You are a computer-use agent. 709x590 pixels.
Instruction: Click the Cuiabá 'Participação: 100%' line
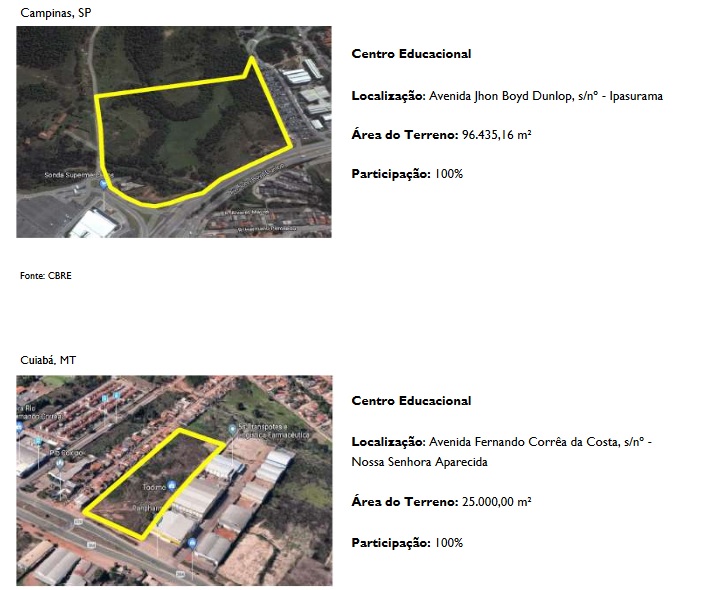tap(407, 543)
